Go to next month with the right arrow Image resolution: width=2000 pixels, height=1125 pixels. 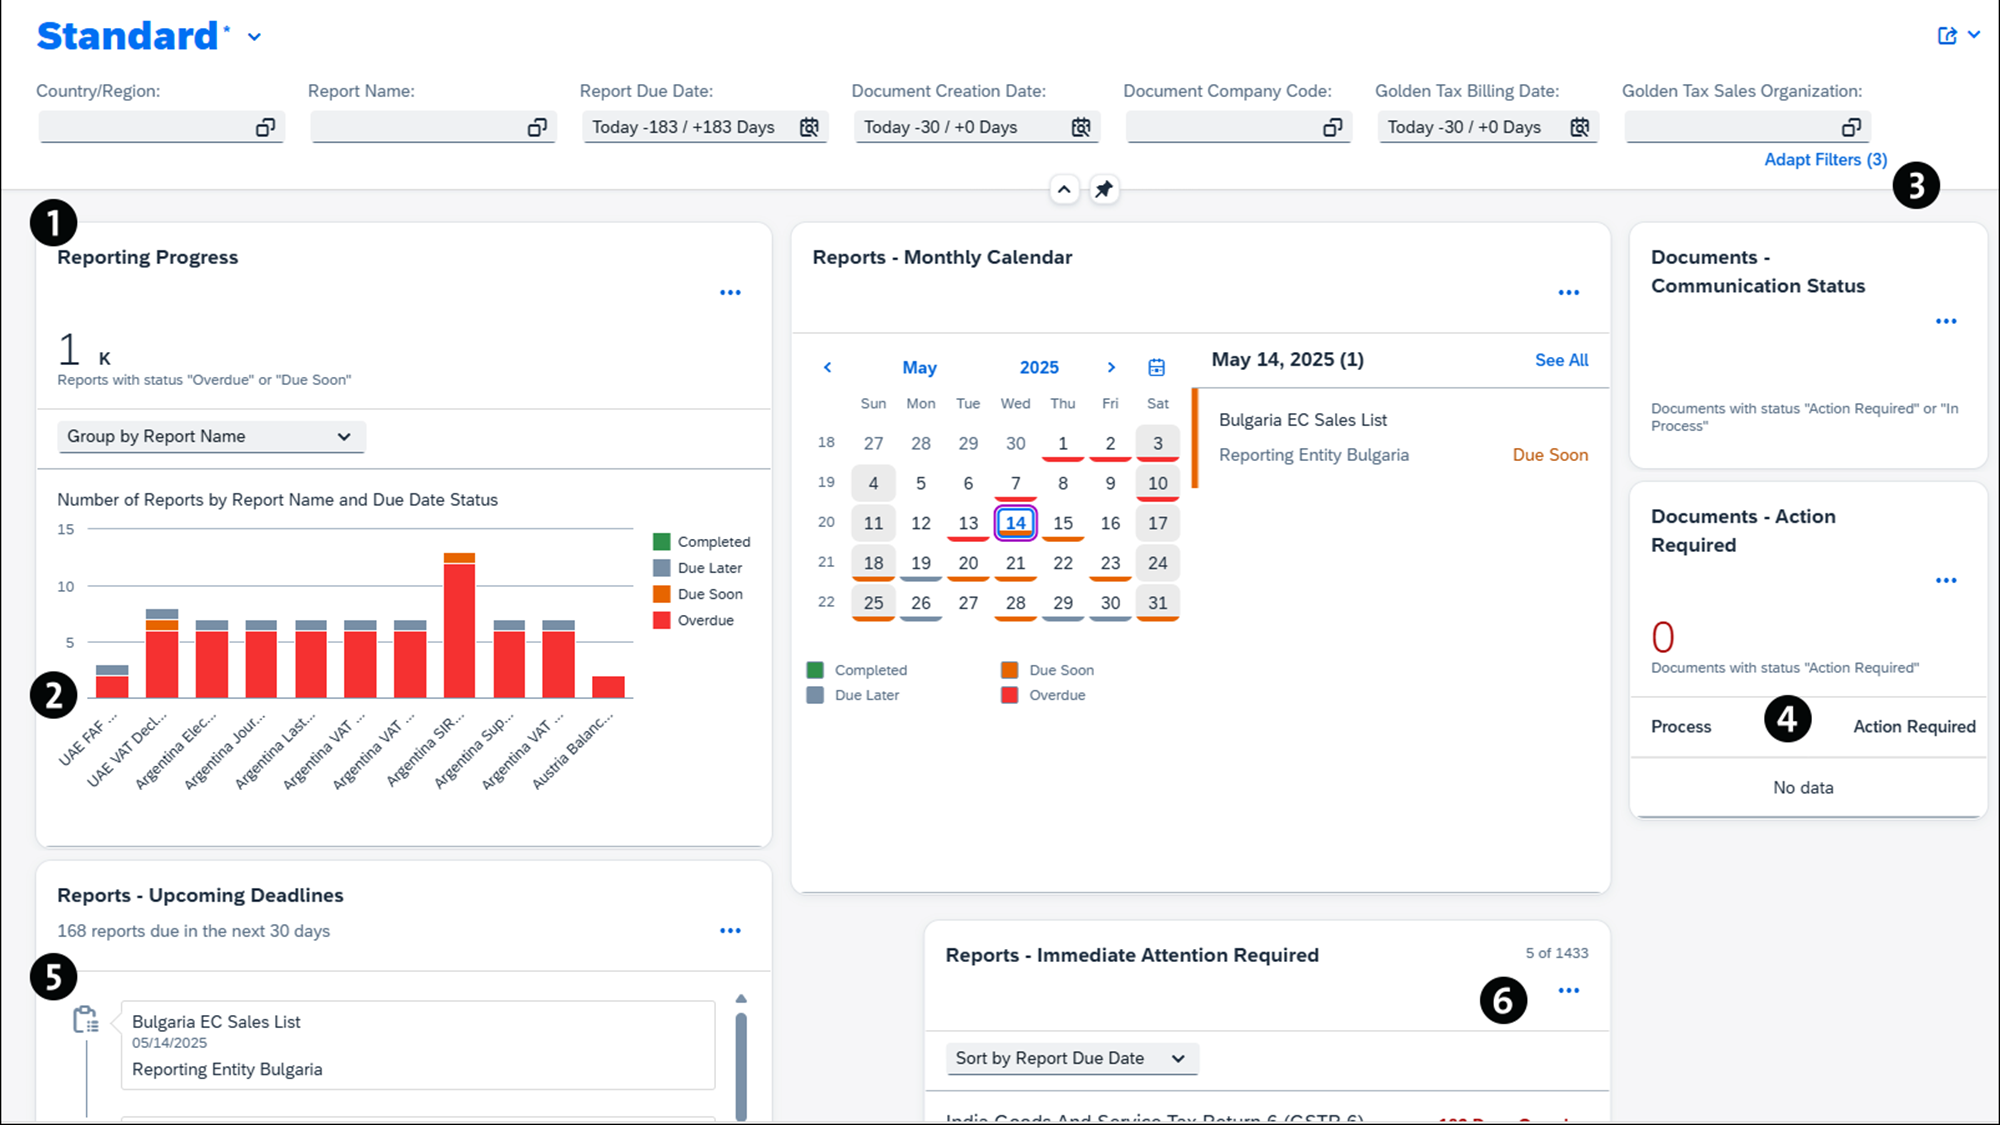pyautogui.click(x=1110, y=367)
